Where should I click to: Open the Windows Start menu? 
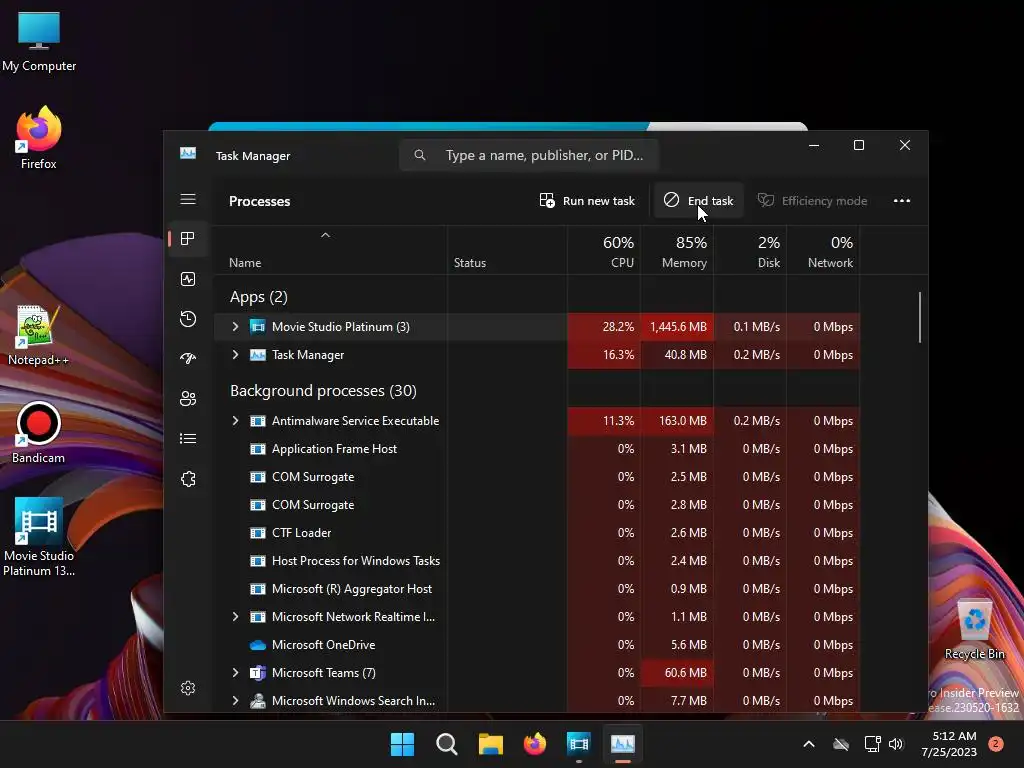coord(402,744)
